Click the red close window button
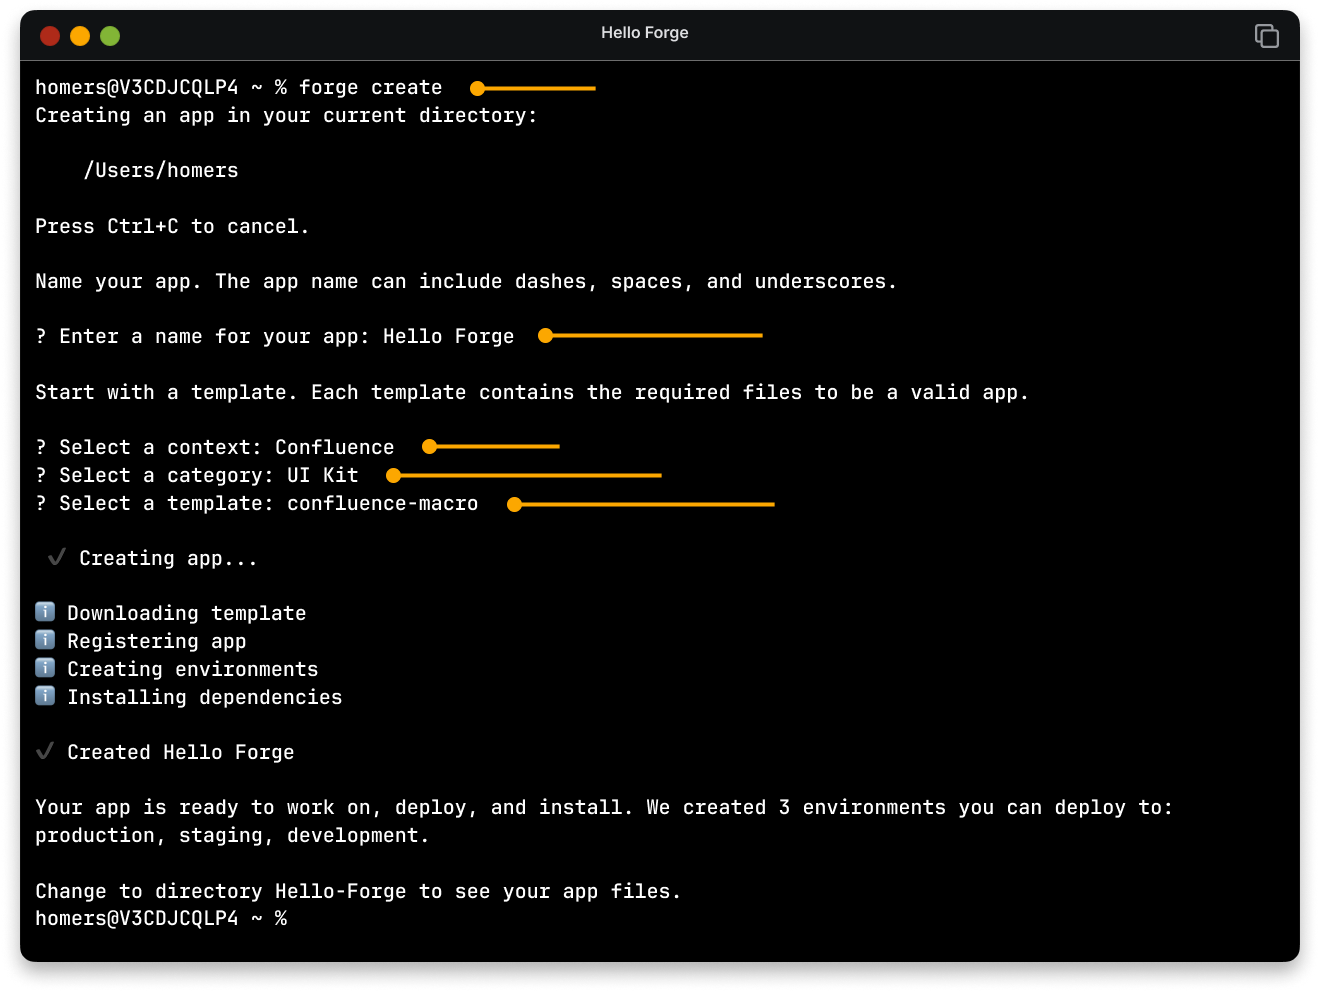1320x992 pixels. pyautogui.click(x=50, y=36)
